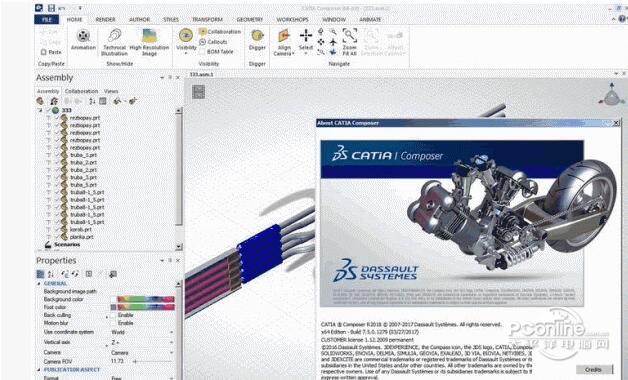Open the Select tool dropdown arrow

pos(306,54)
